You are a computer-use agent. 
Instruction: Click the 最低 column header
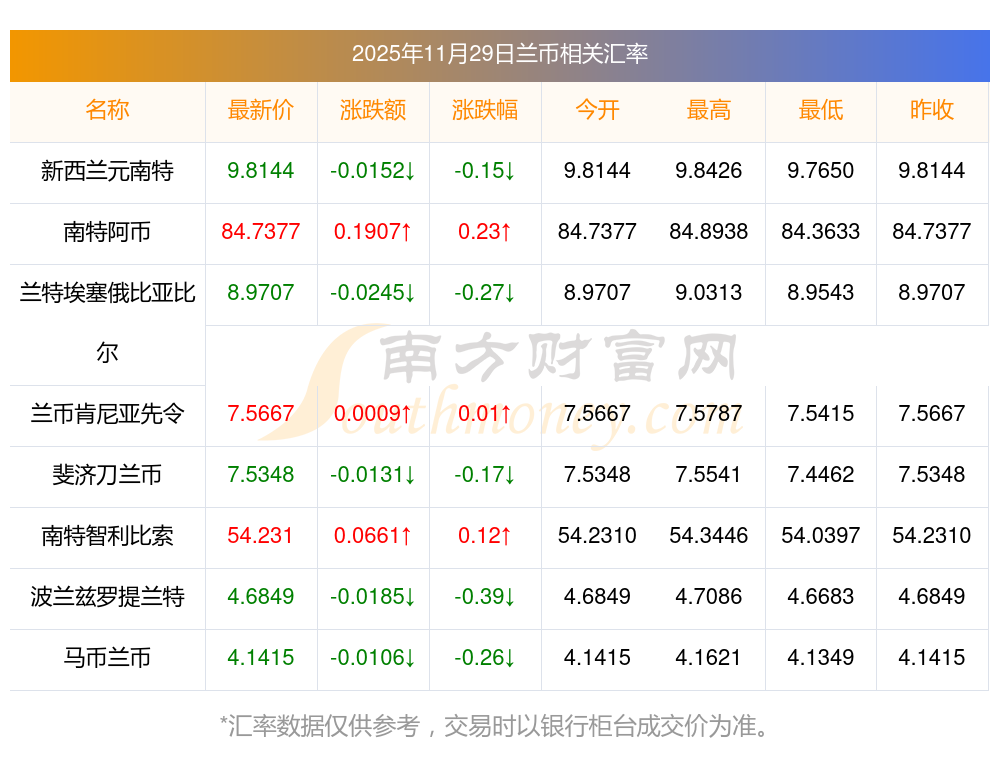pyautogui.click(x=821, y=110)
